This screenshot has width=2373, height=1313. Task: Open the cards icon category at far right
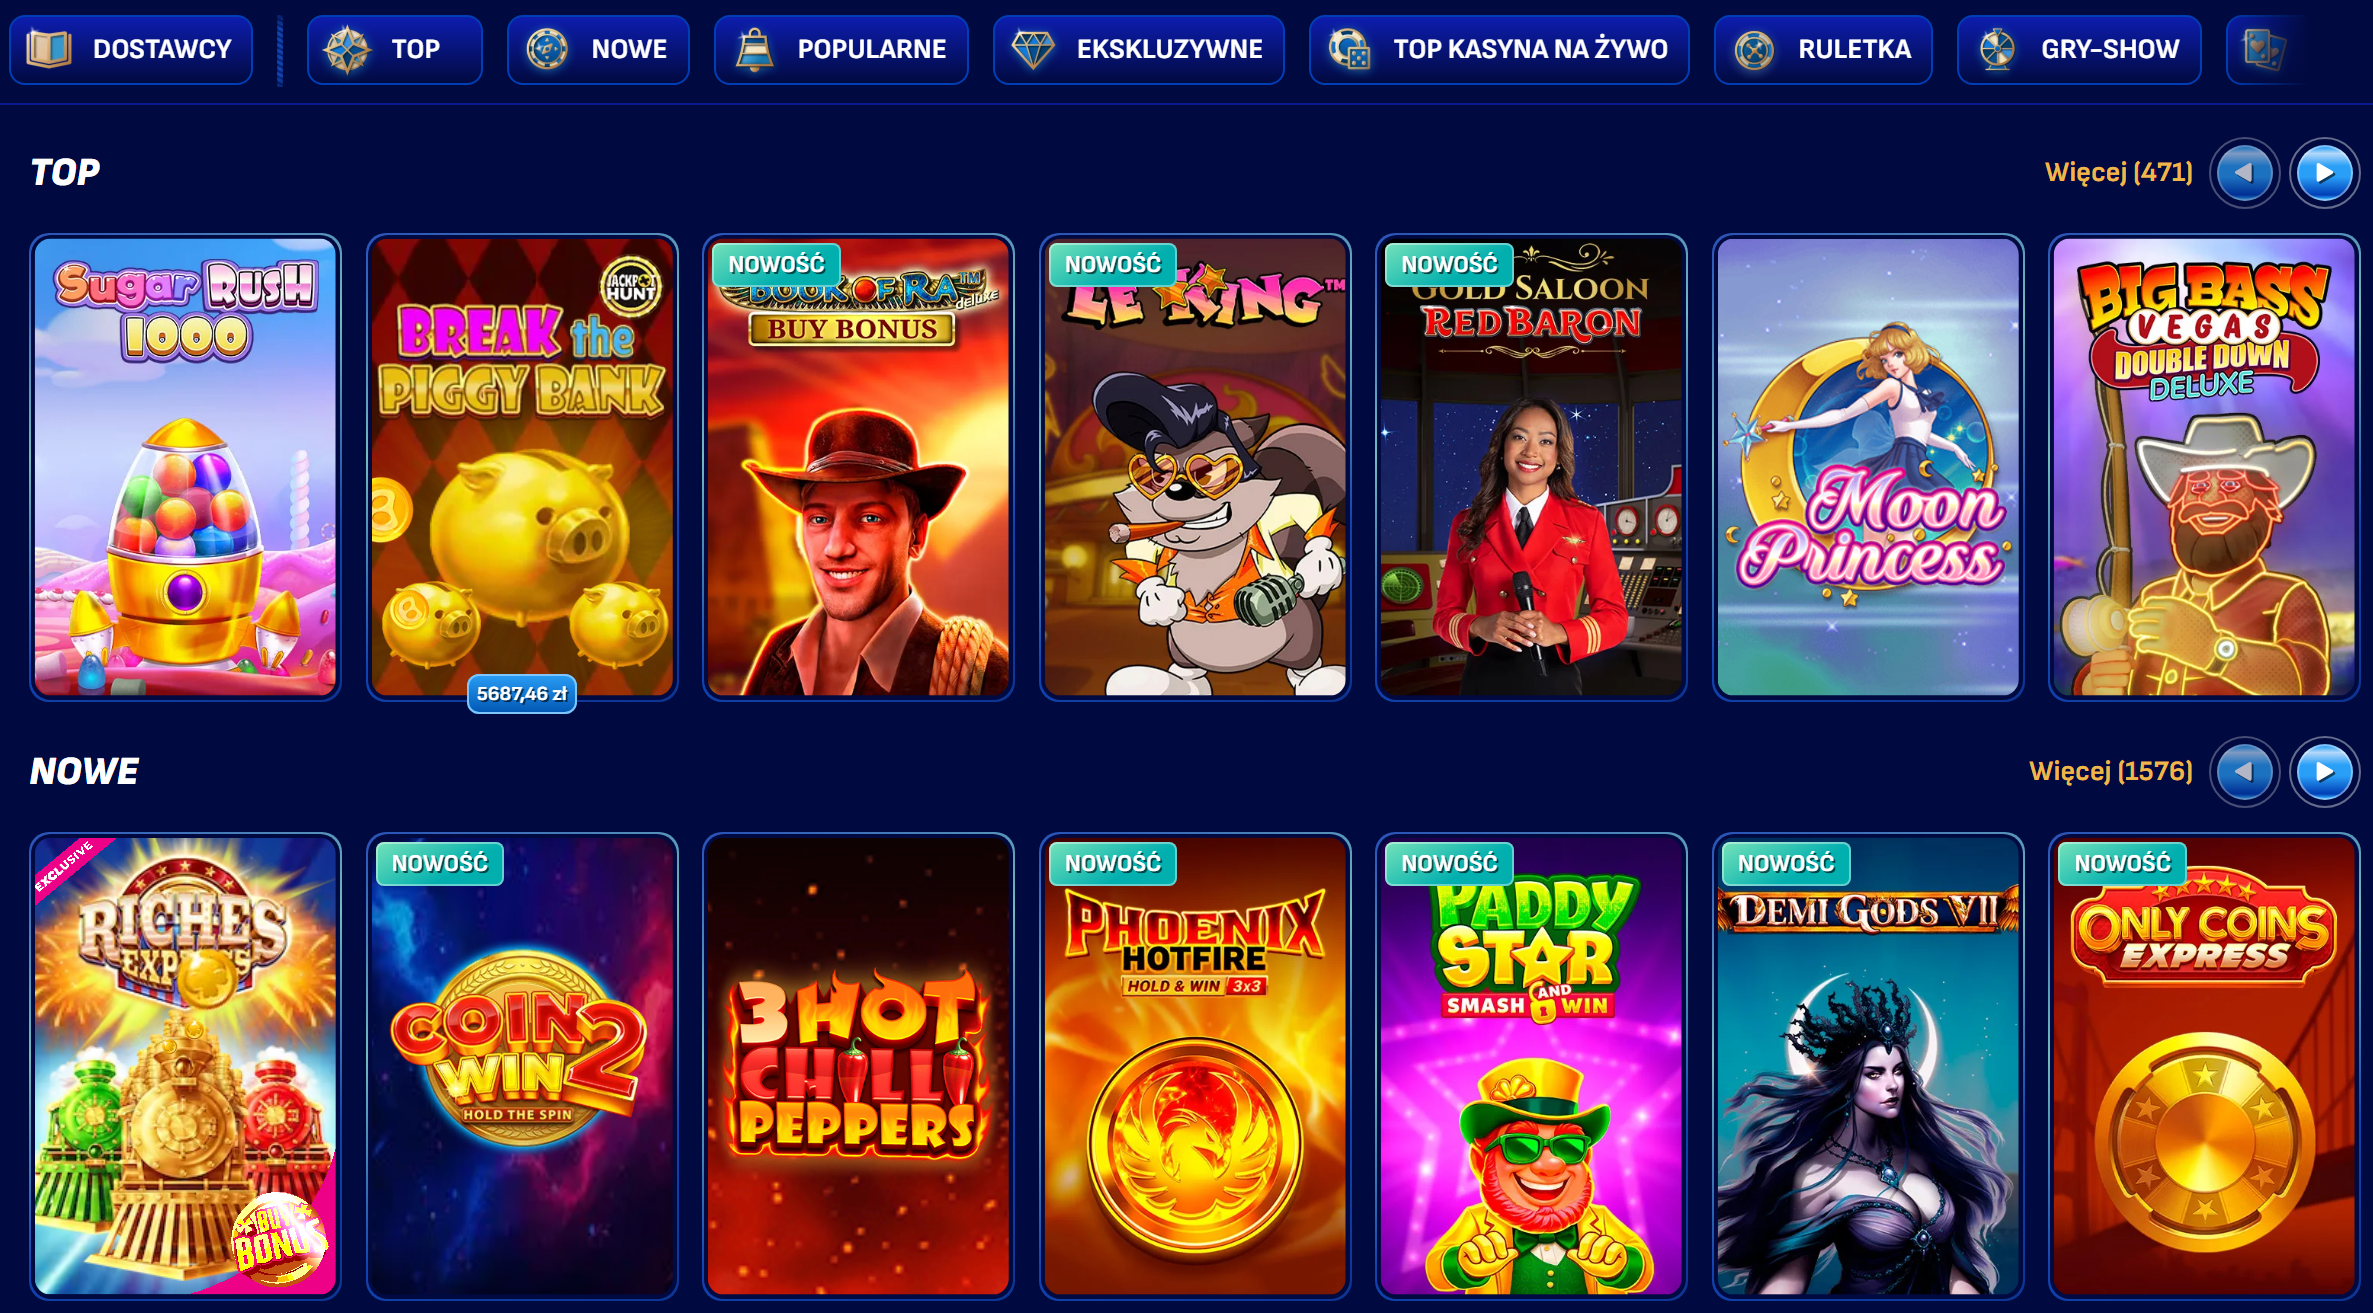coord(2265,49)
